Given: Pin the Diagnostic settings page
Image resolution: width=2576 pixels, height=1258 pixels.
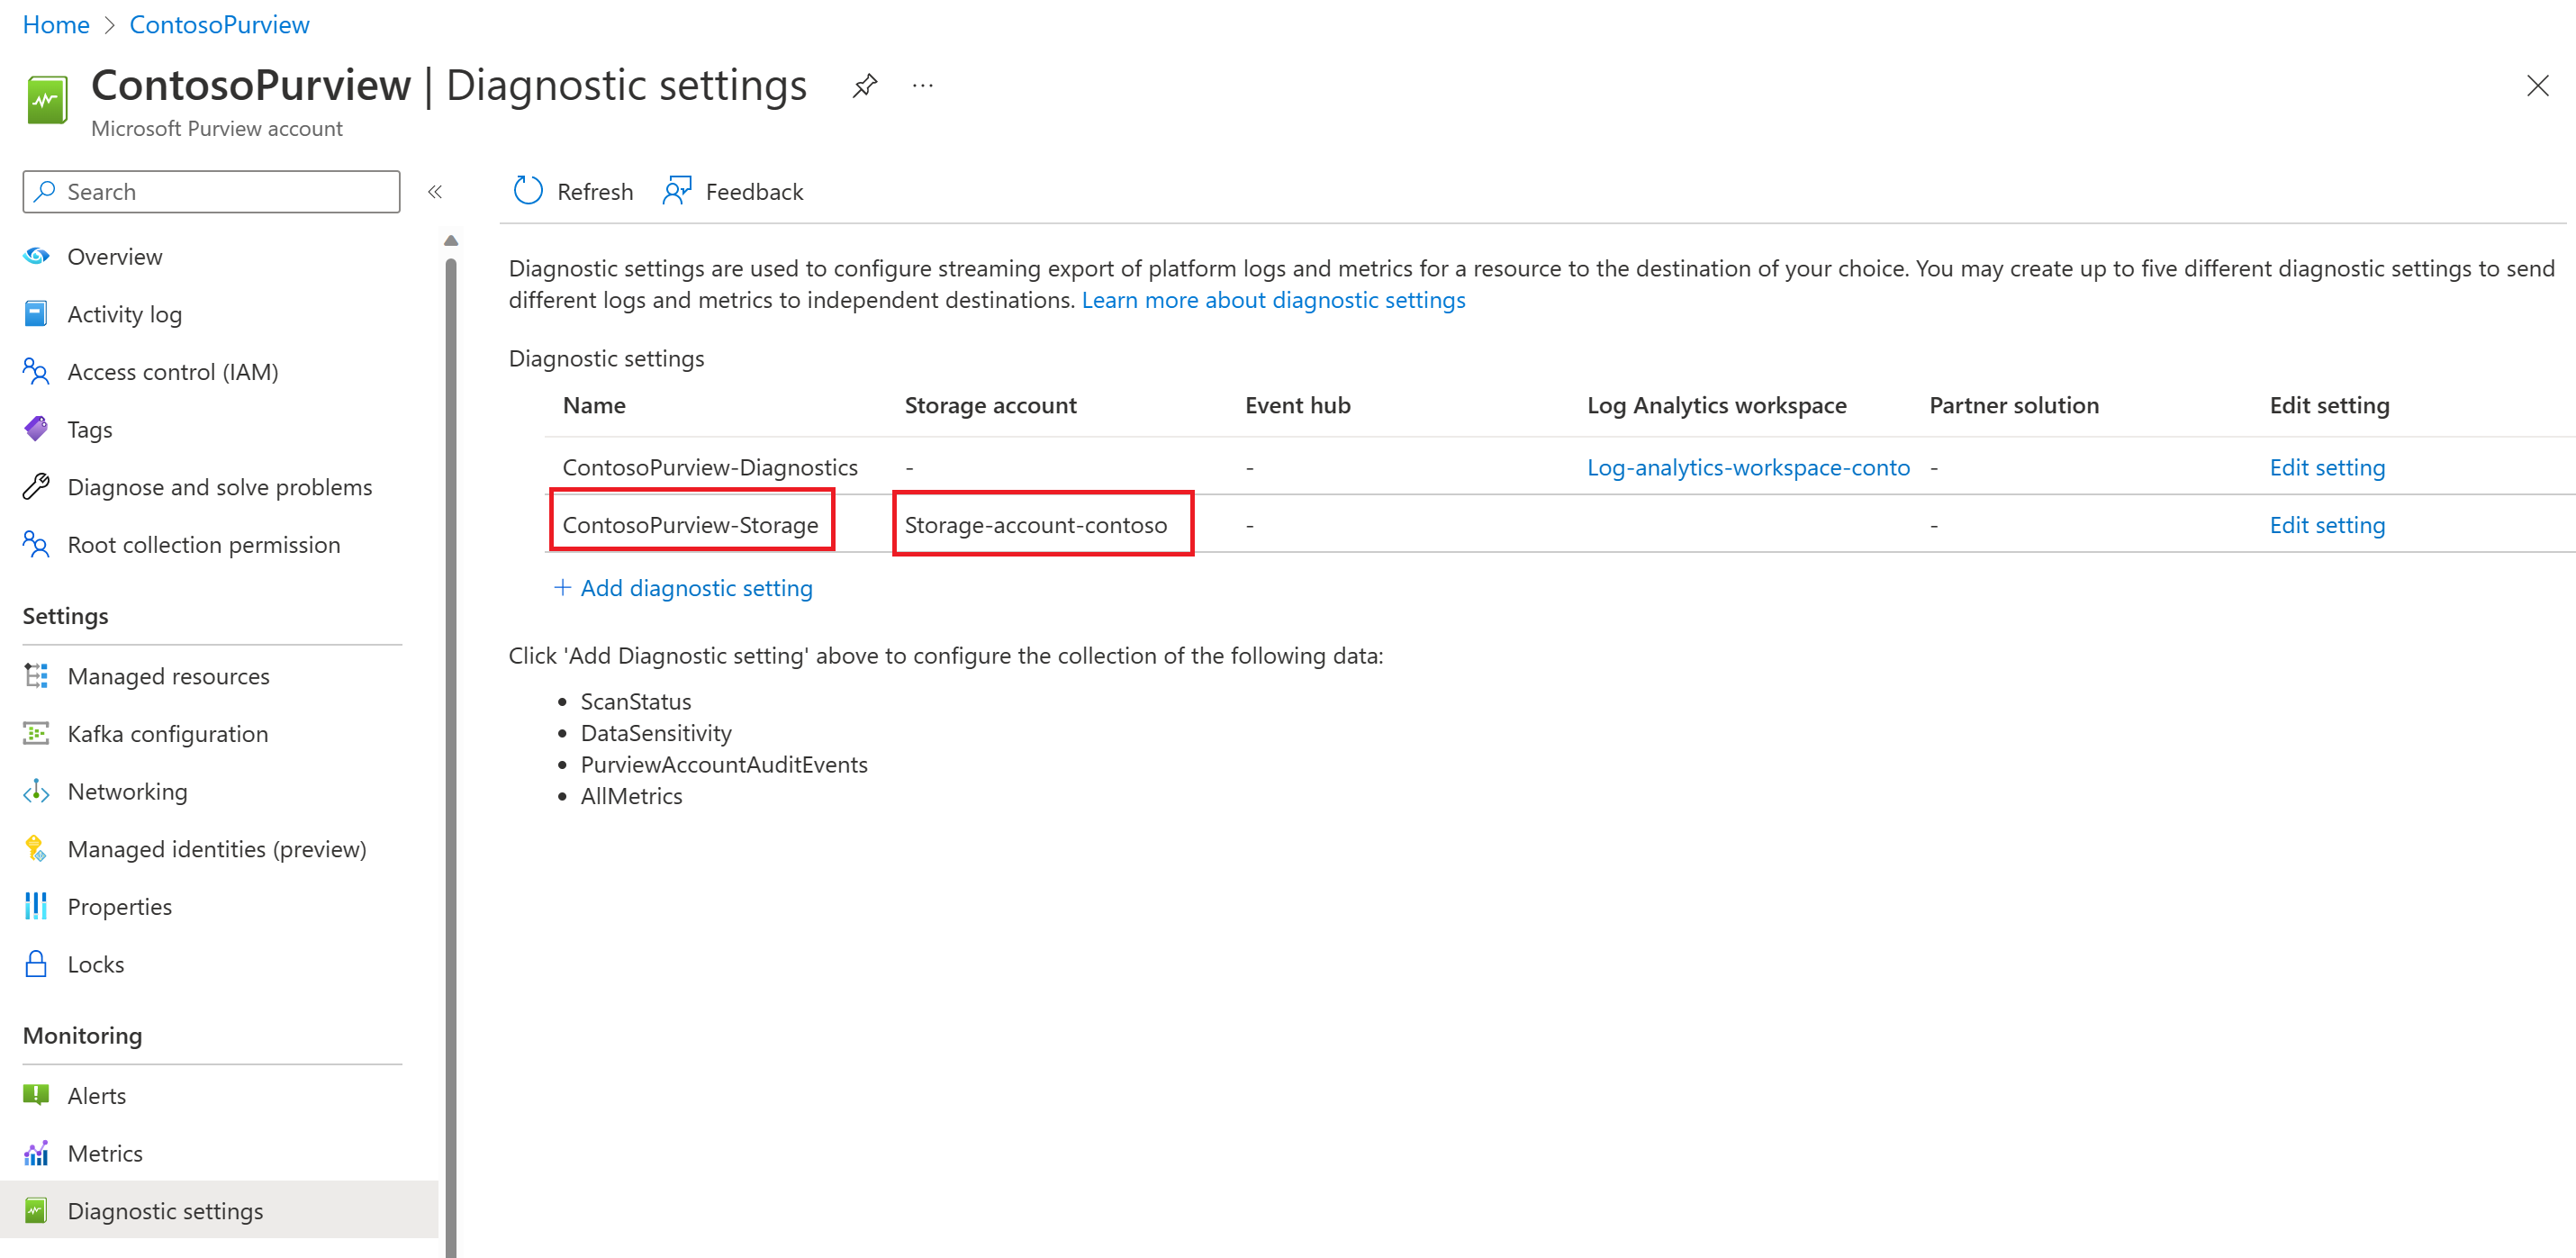Looking at the screenshot, I should click(x=865, y=86).
